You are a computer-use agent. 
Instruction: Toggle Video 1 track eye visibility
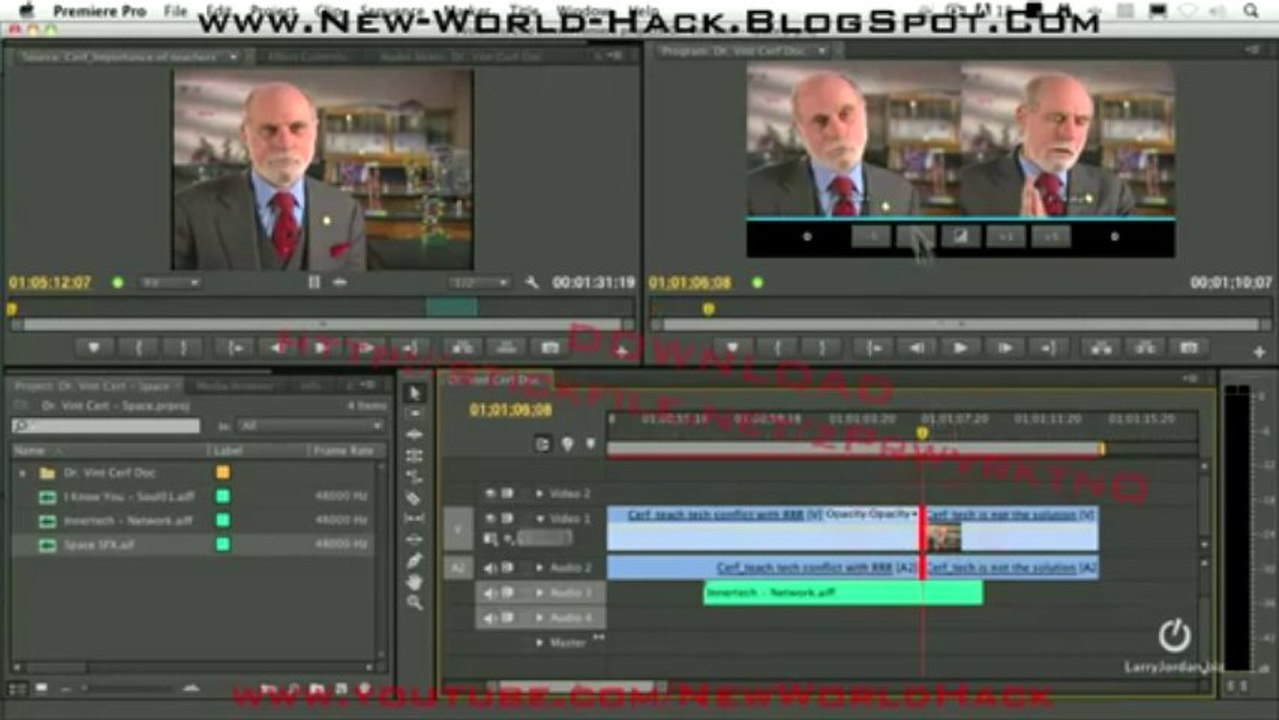[490, 519]
